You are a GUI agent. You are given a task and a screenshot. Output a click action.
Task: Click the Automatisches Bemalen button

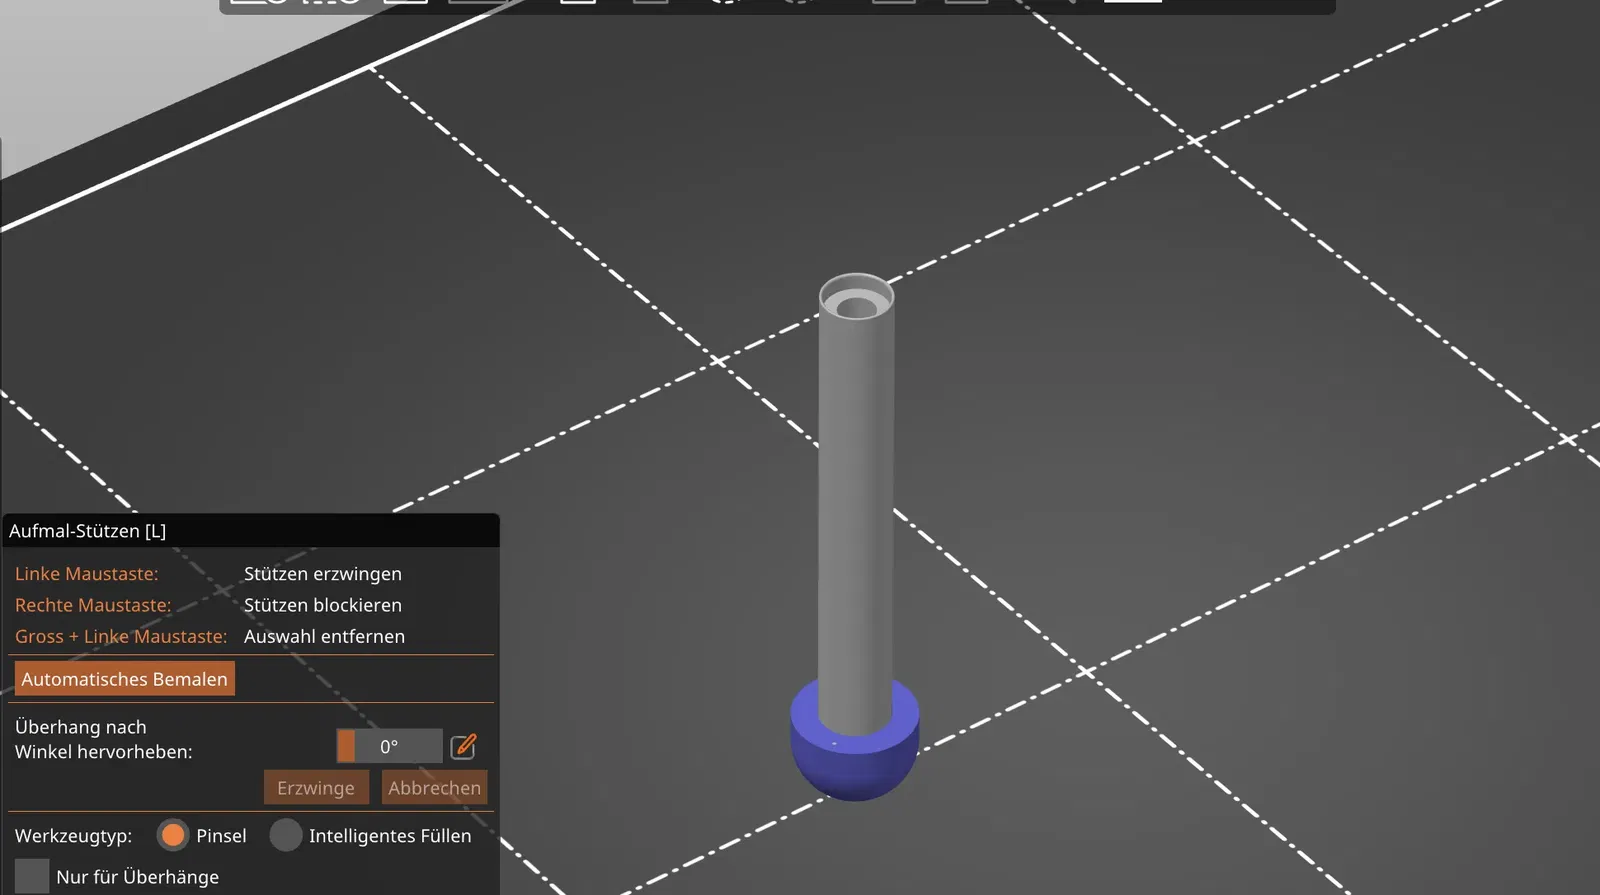click(125, 679)
